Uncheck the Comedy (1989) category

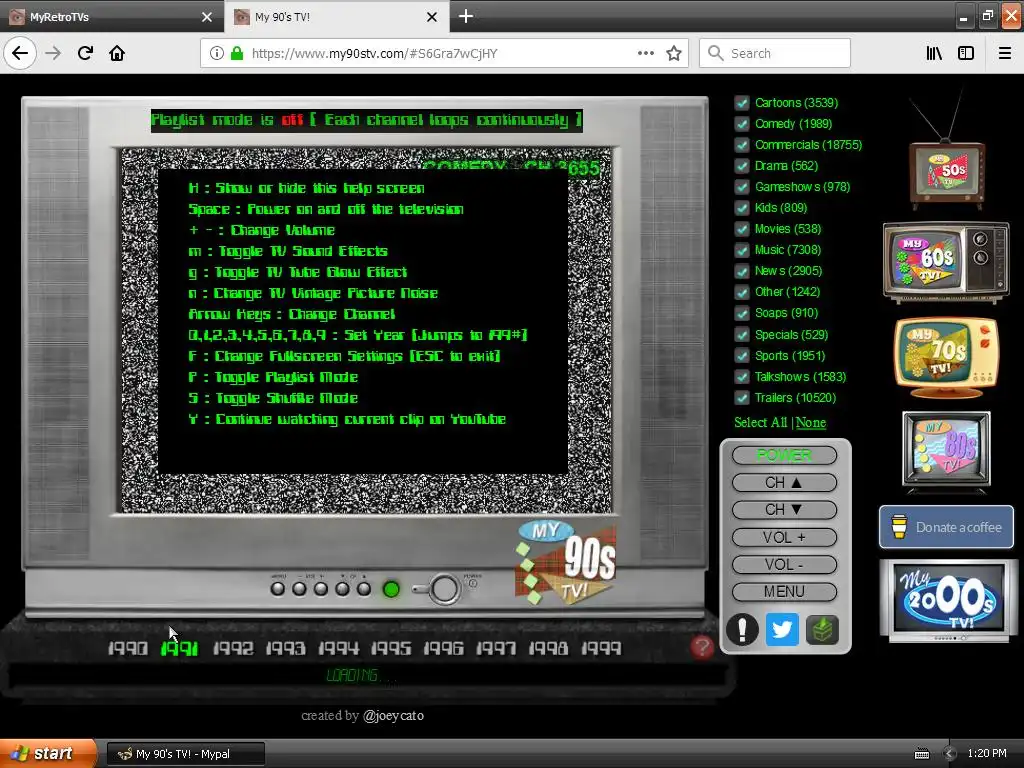(742, 124)
